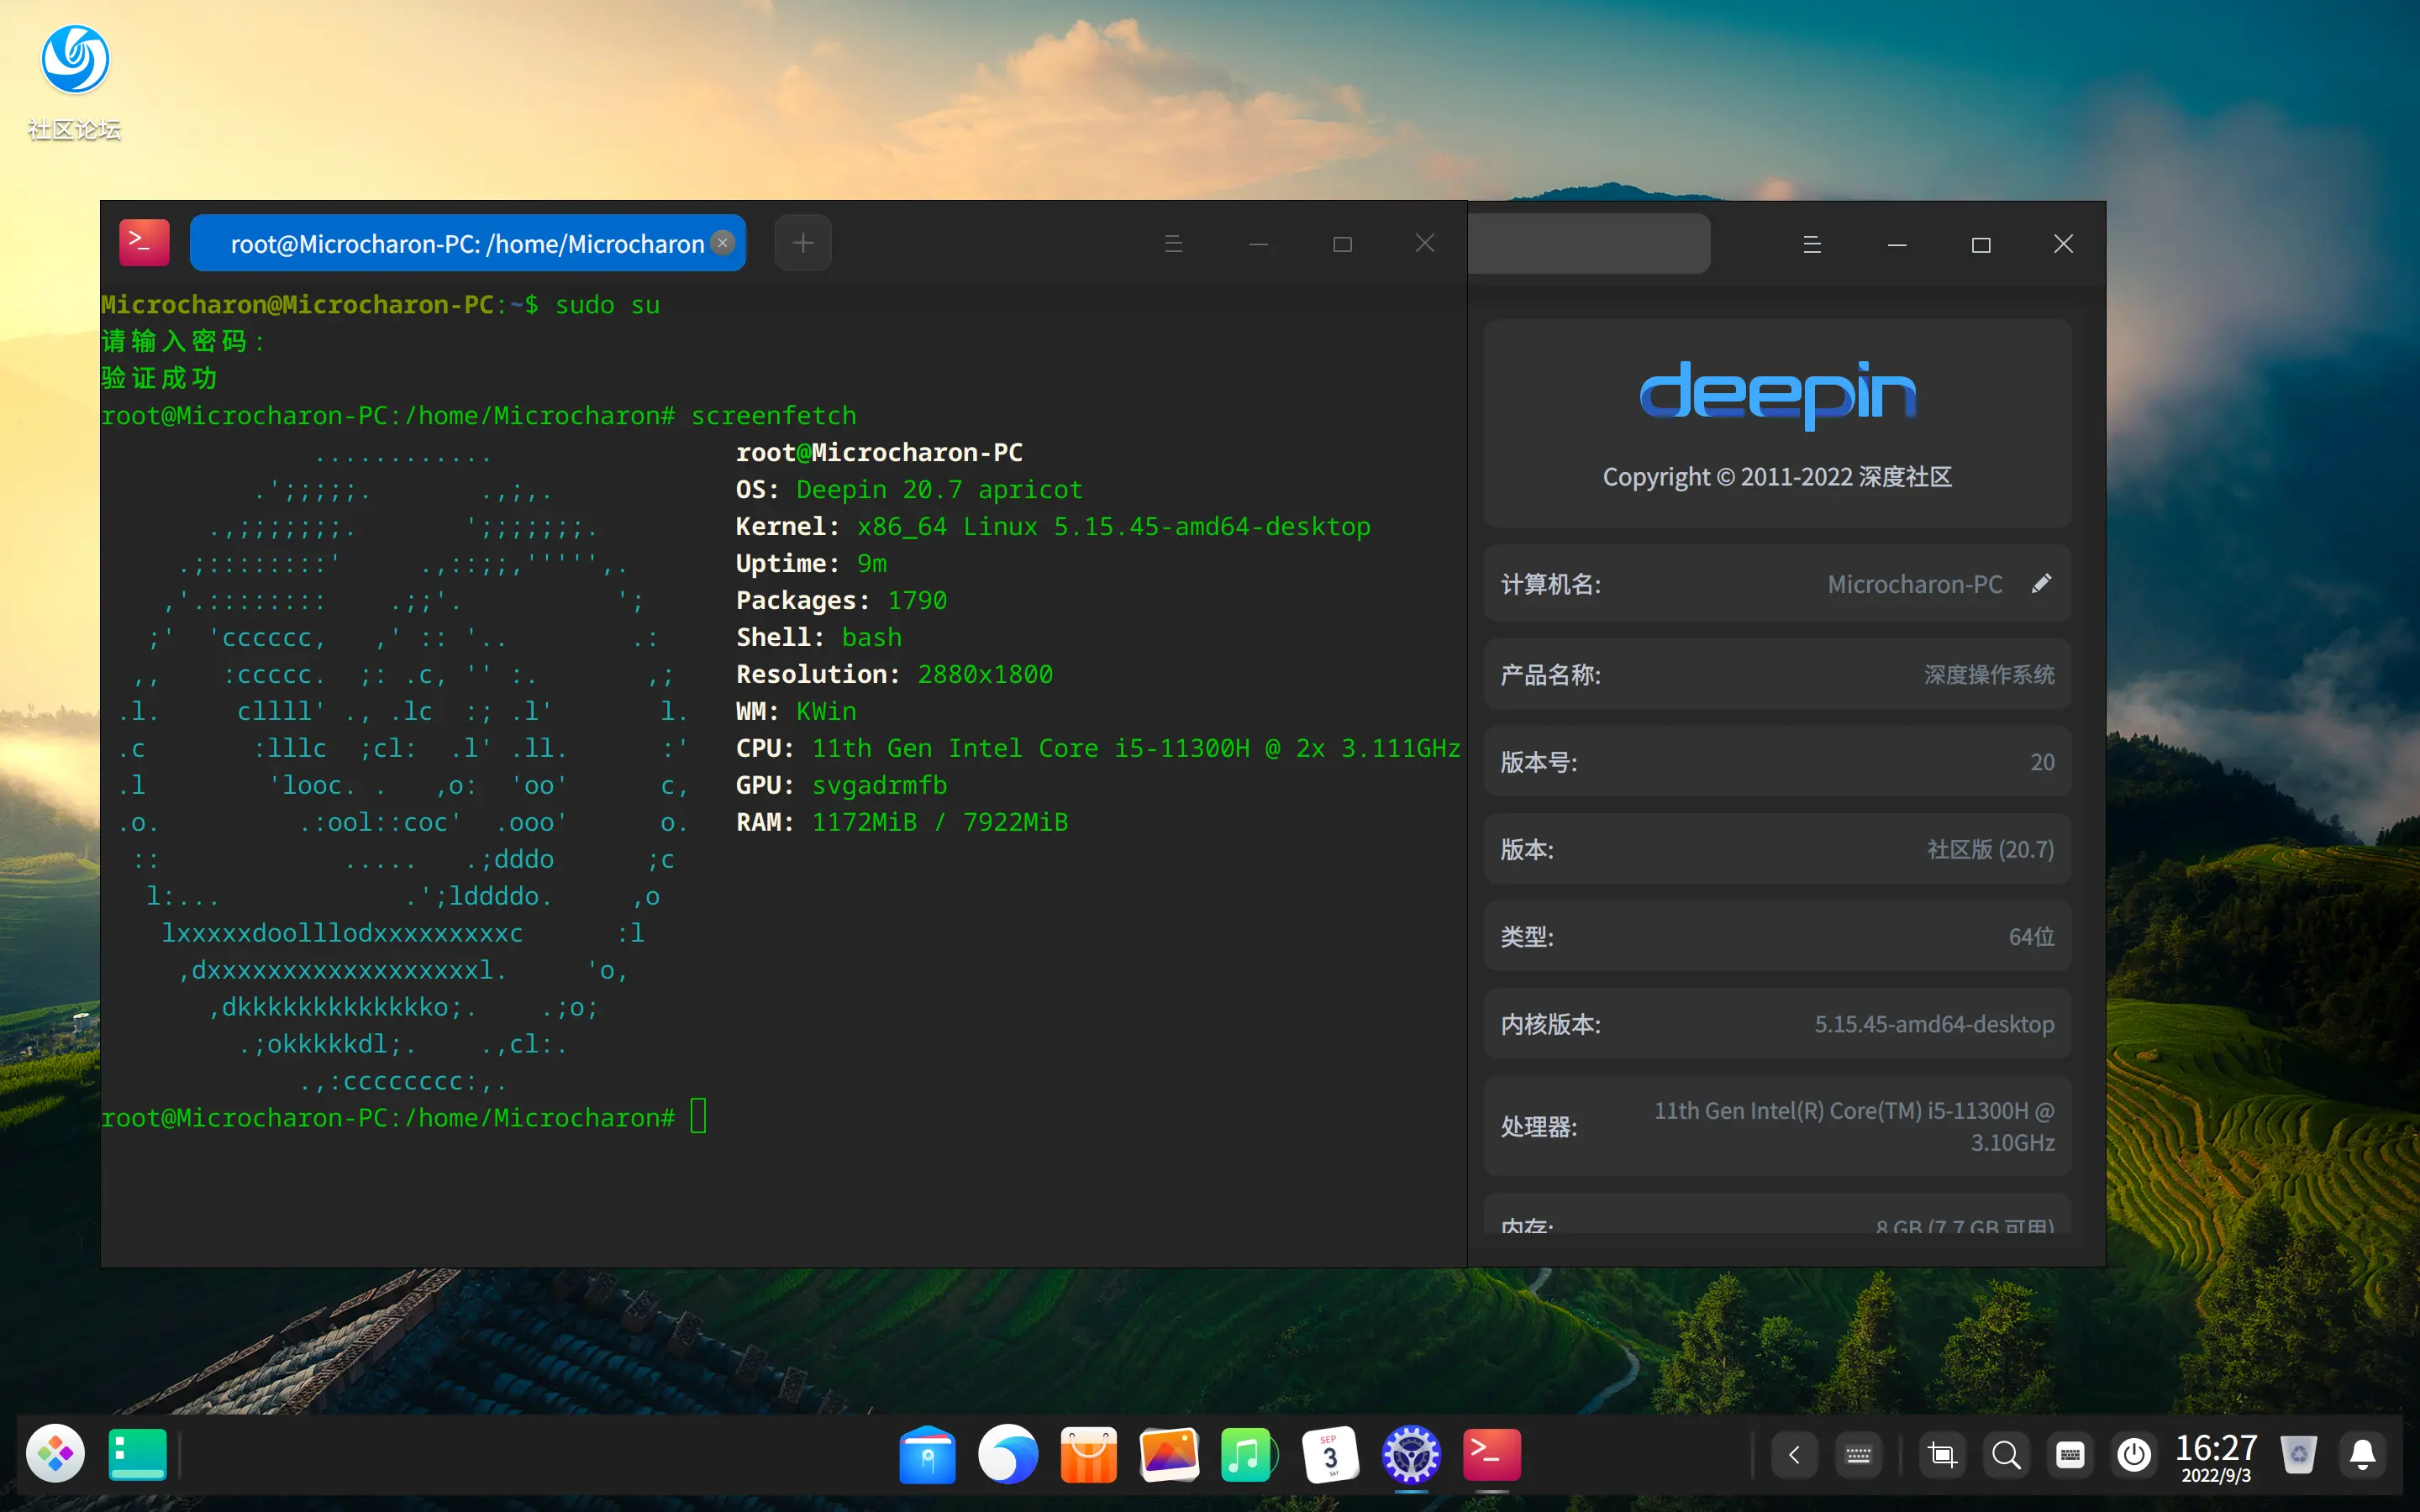This screenshot has height=1512, width=2420.
Task: Collapse the tray with left arrow
Action: pyautogui.click(x=1794, y=1455)
